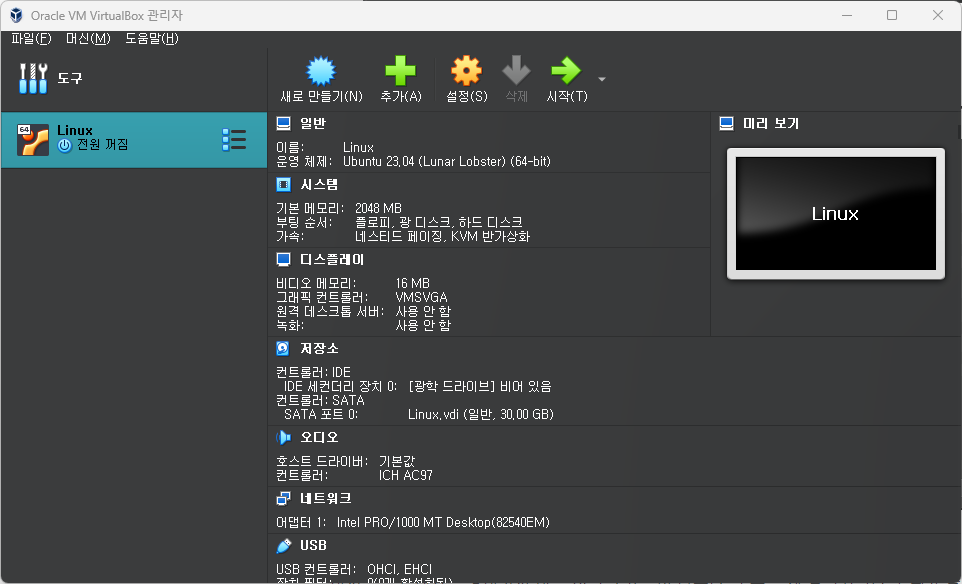The height and width of the screenshot is (584, 962).
Task: Click the 추가(A) green plus icon
Action: (401, 71)
